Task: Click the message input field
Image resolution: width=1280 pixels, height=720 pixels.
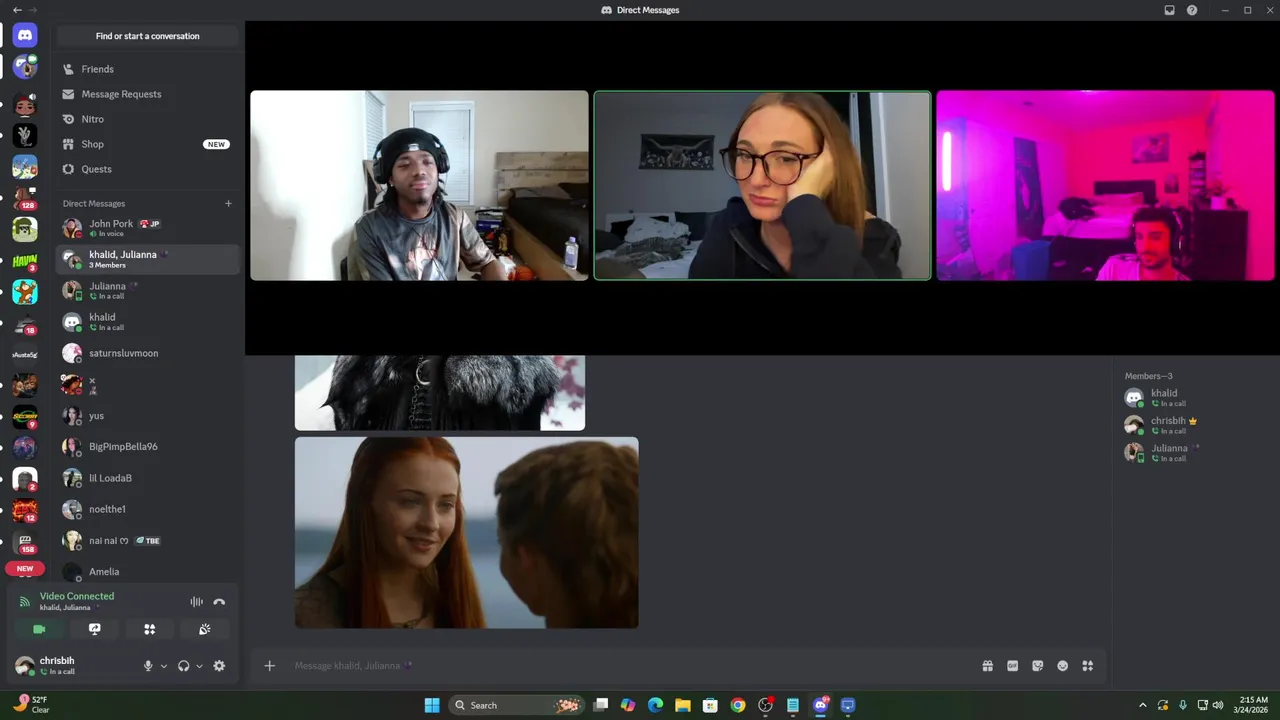Action: click(x=630, y=666)
